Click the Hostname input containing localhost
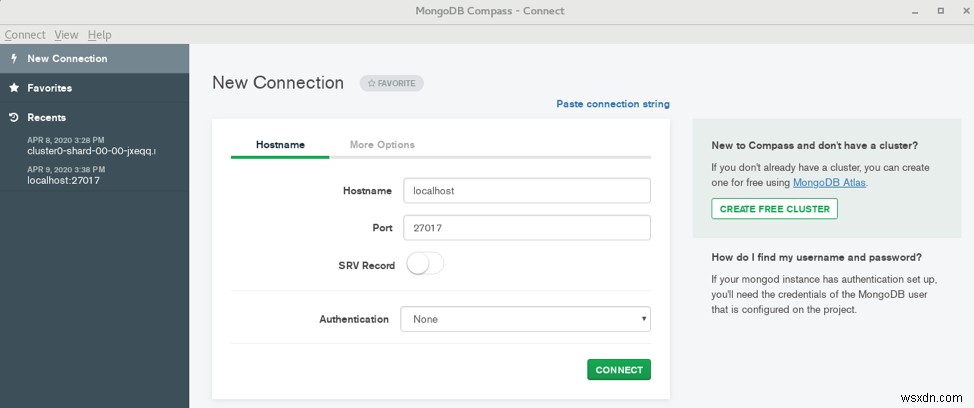Image resolution: width=974 pixels, height=408 pixels. (527, 191)
